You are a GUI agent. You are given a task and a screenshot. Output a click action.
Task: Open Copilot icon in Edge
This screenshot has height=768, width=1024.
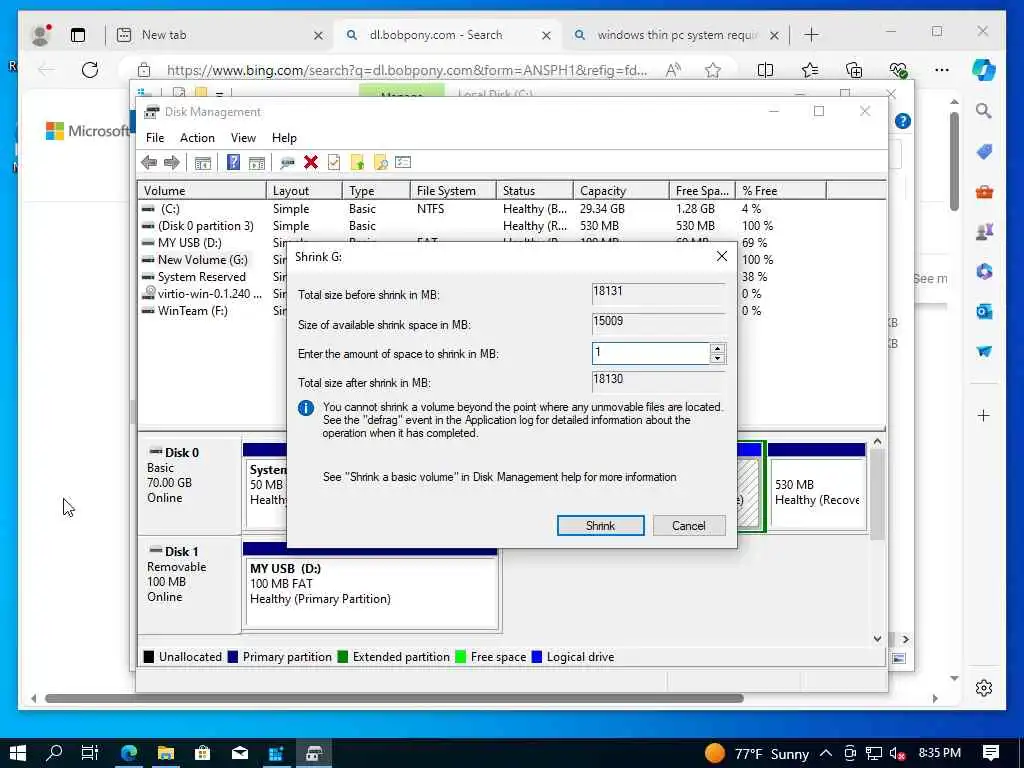pos(984,70)
